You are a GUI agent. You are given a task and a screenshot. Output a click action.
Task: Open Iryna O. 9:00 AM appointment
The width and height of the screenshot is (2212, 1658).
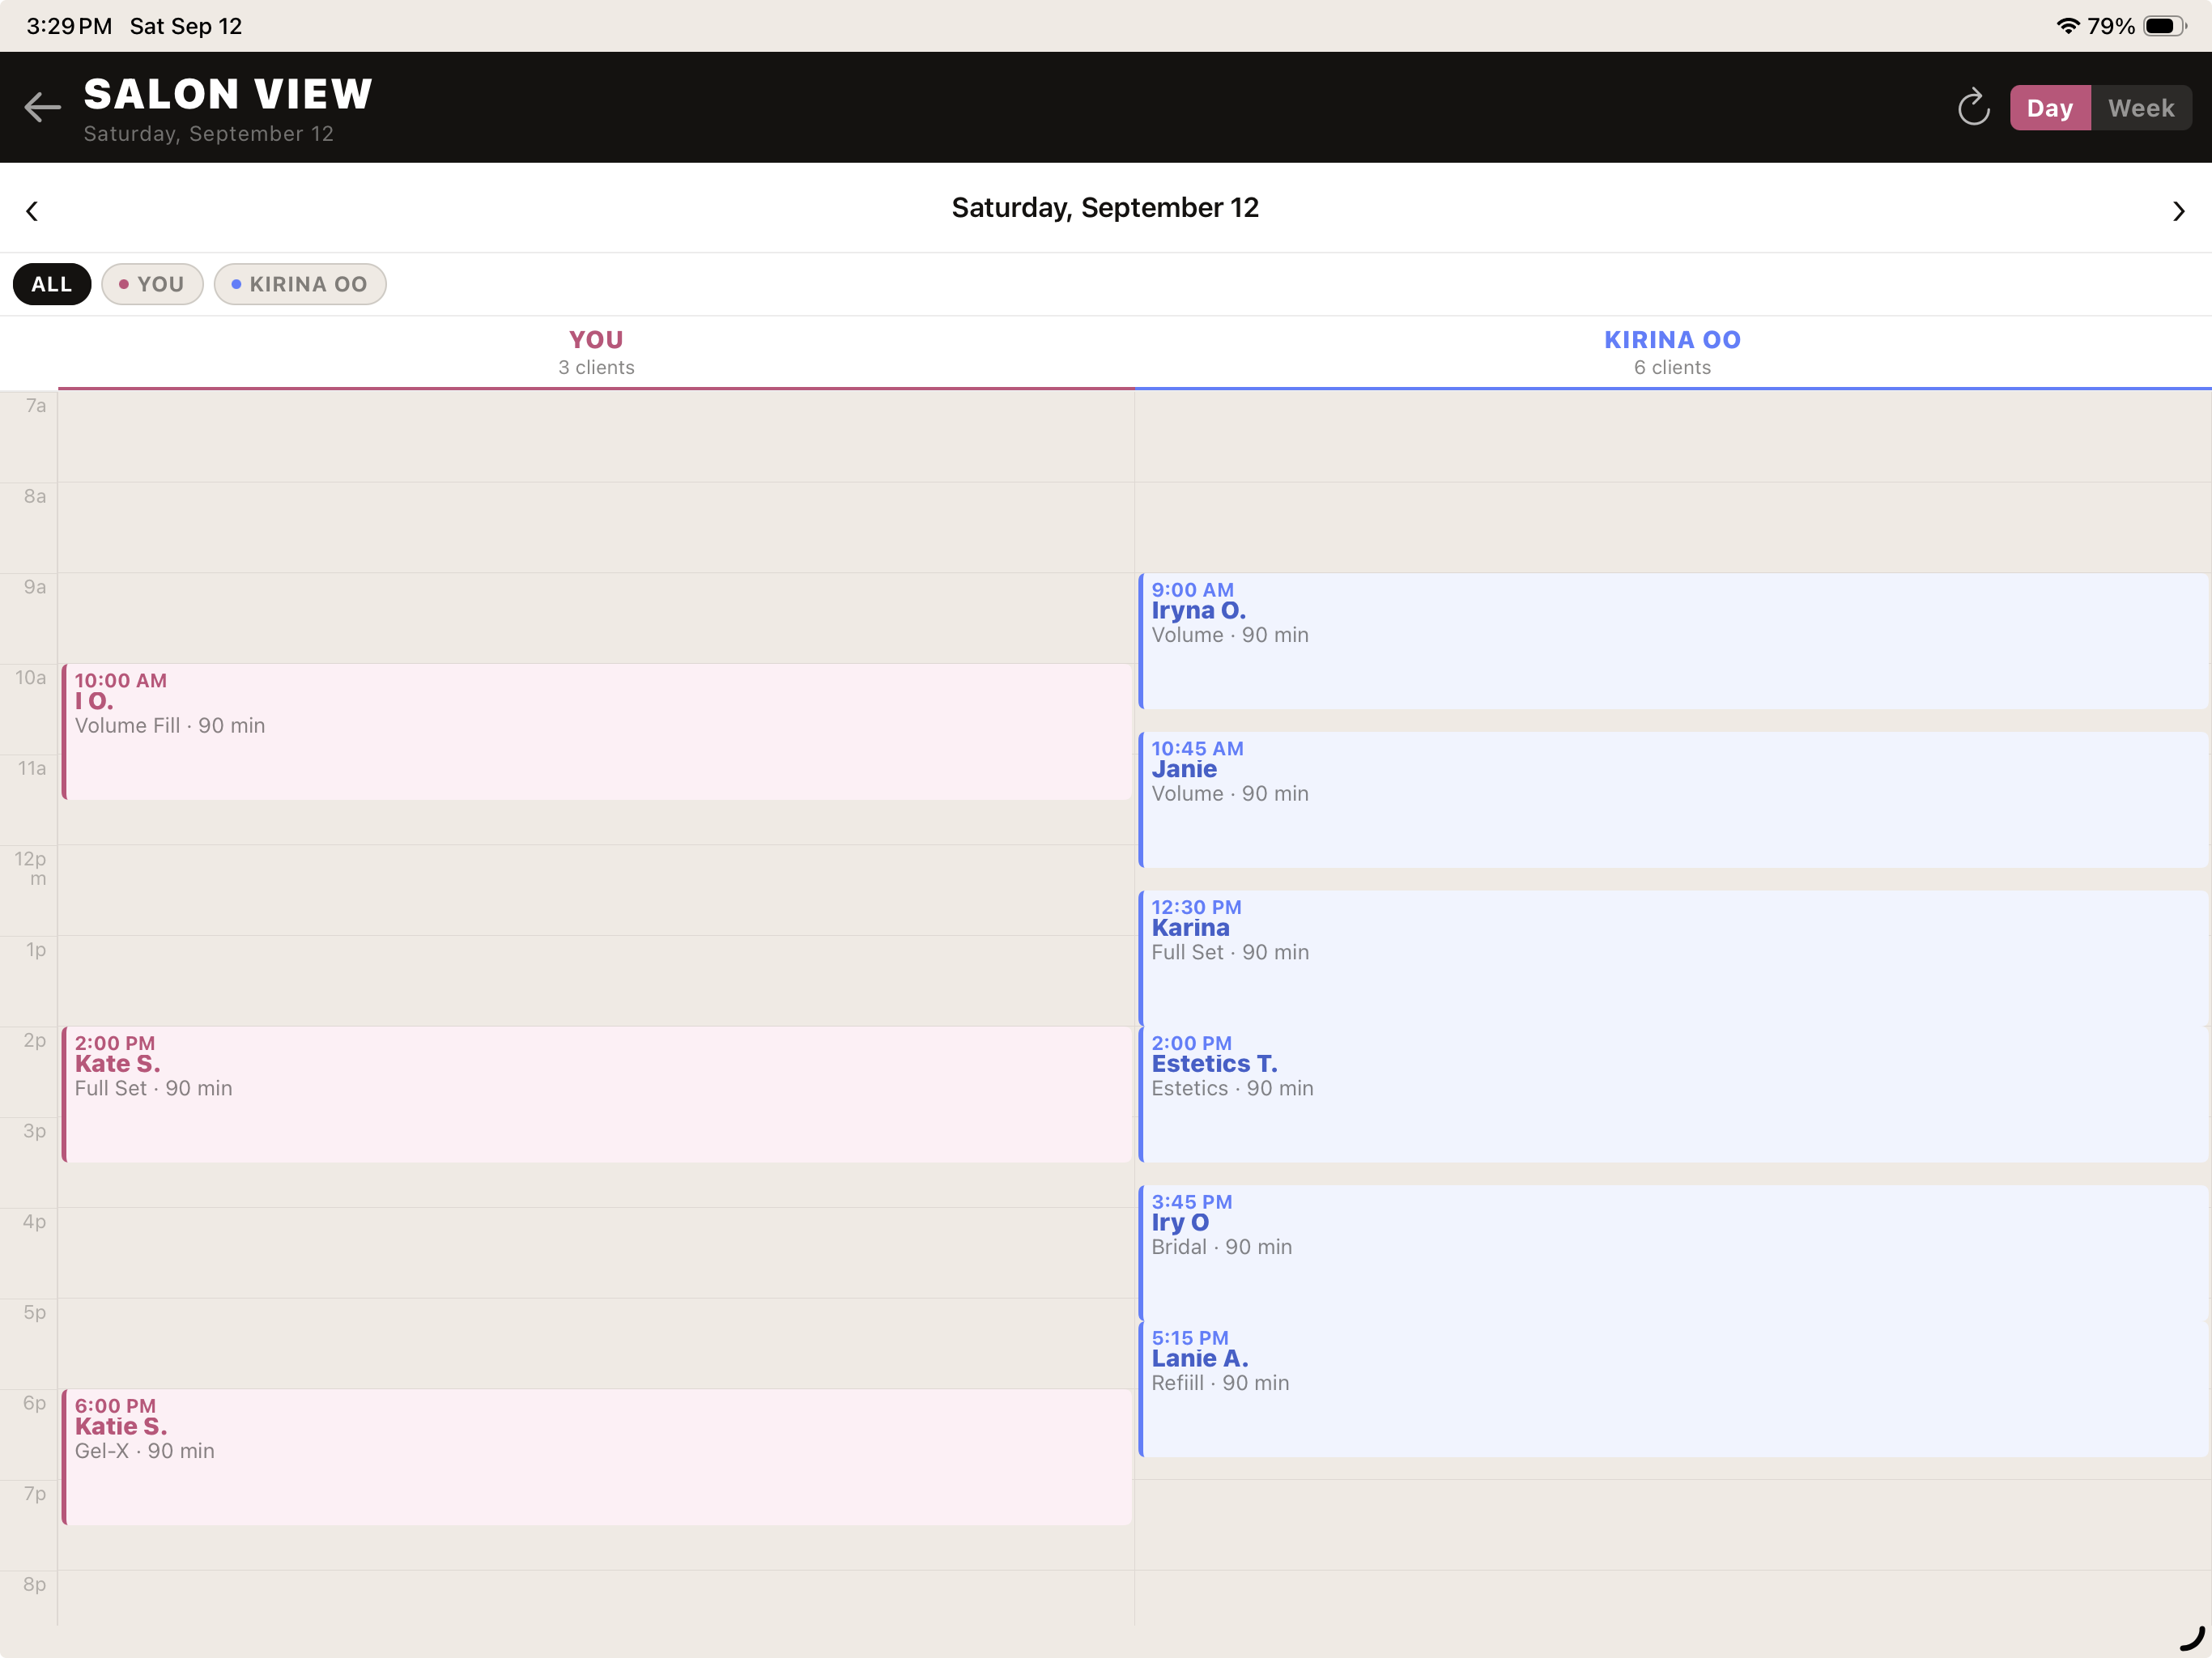pyautogui.click(x=1672, y=641)
